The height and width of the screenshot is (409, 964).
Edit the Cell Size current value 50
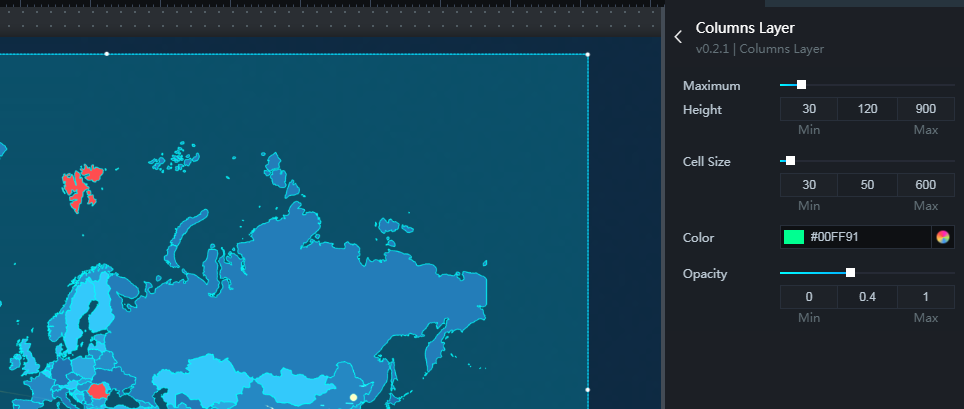867,185
